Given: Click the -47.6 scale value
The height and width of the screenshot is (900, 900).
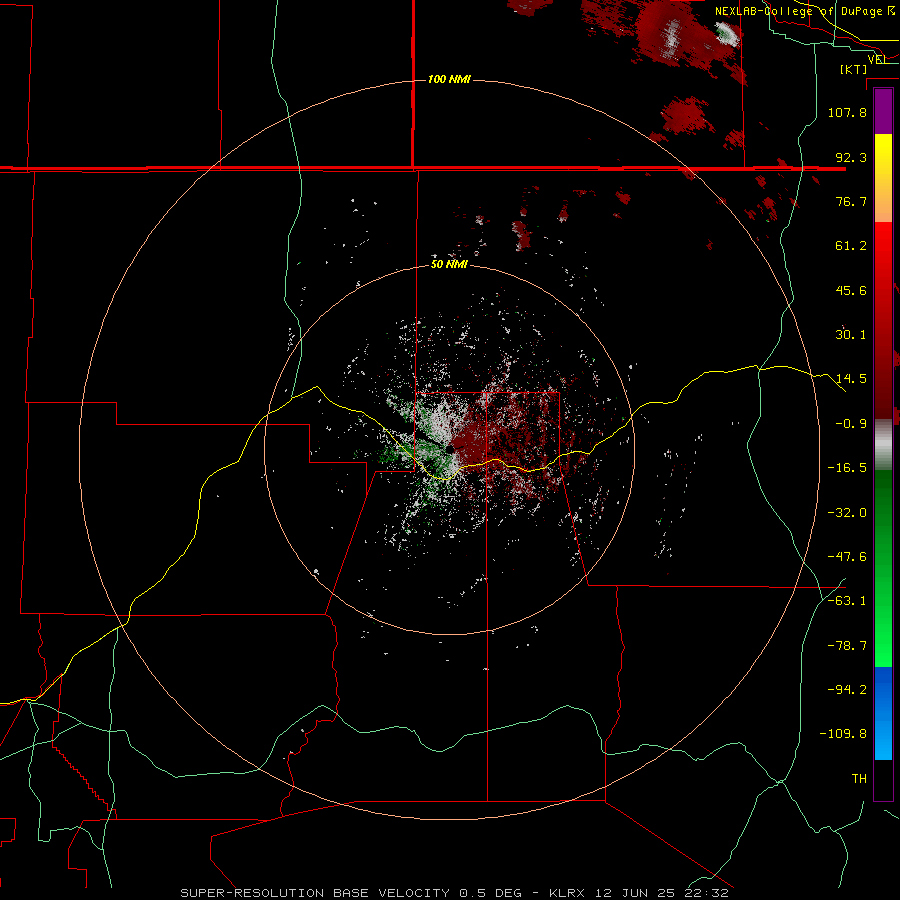Looking at the screenshot, I should tap(847, 557).
